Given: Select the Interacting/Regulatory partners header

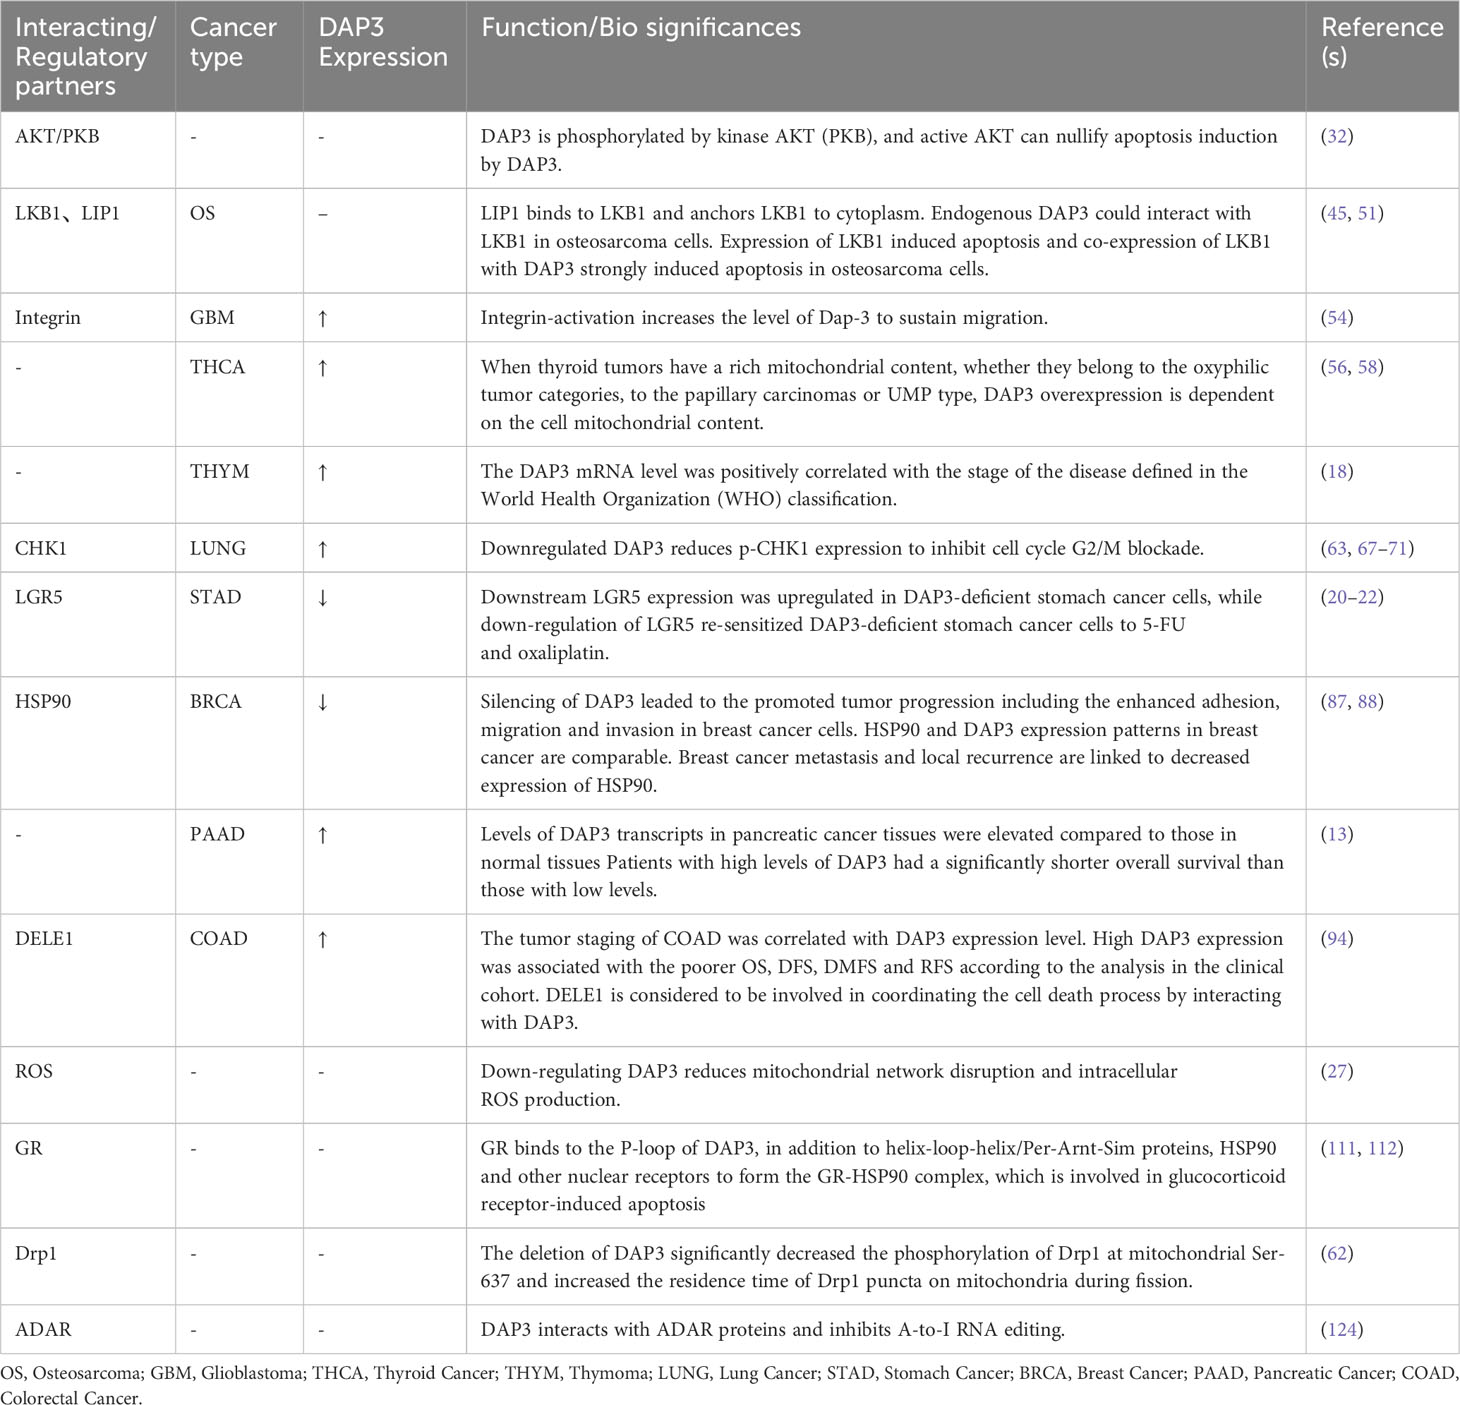Looking at the screenshot, I should pos(86,56).
